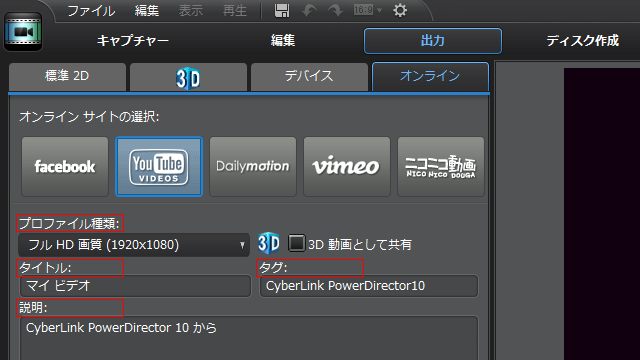Open the 編集 menu in menu bar
The width and height of the screenshot is (640, 360).
click(147, 11)
